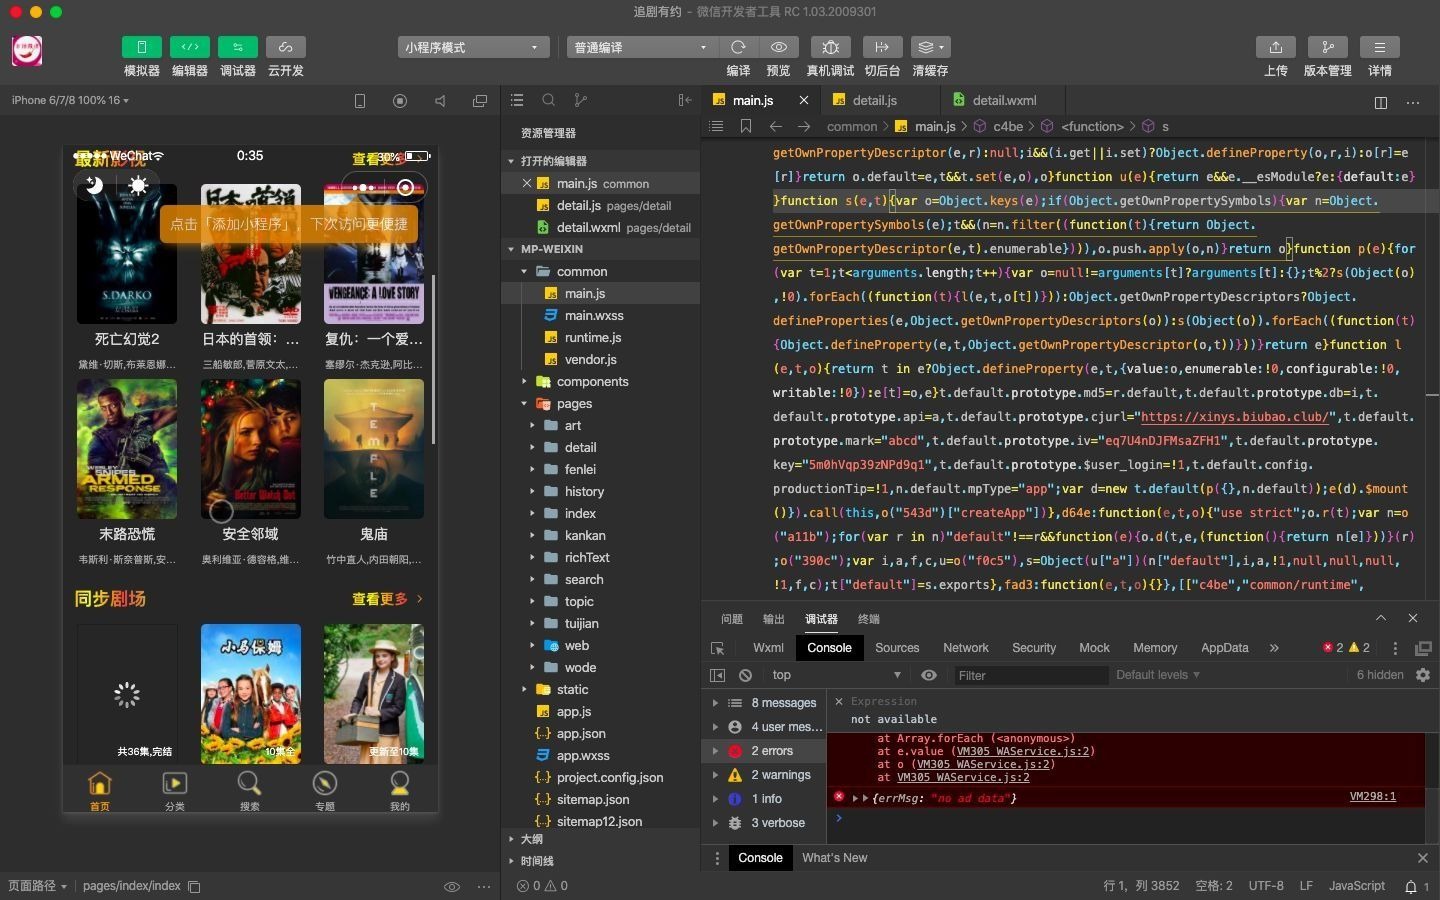The image size is (1440, 900).
Task: Tap the 我的 tab in the simulator
Action: pyautogui.click(x=399, y=790)
